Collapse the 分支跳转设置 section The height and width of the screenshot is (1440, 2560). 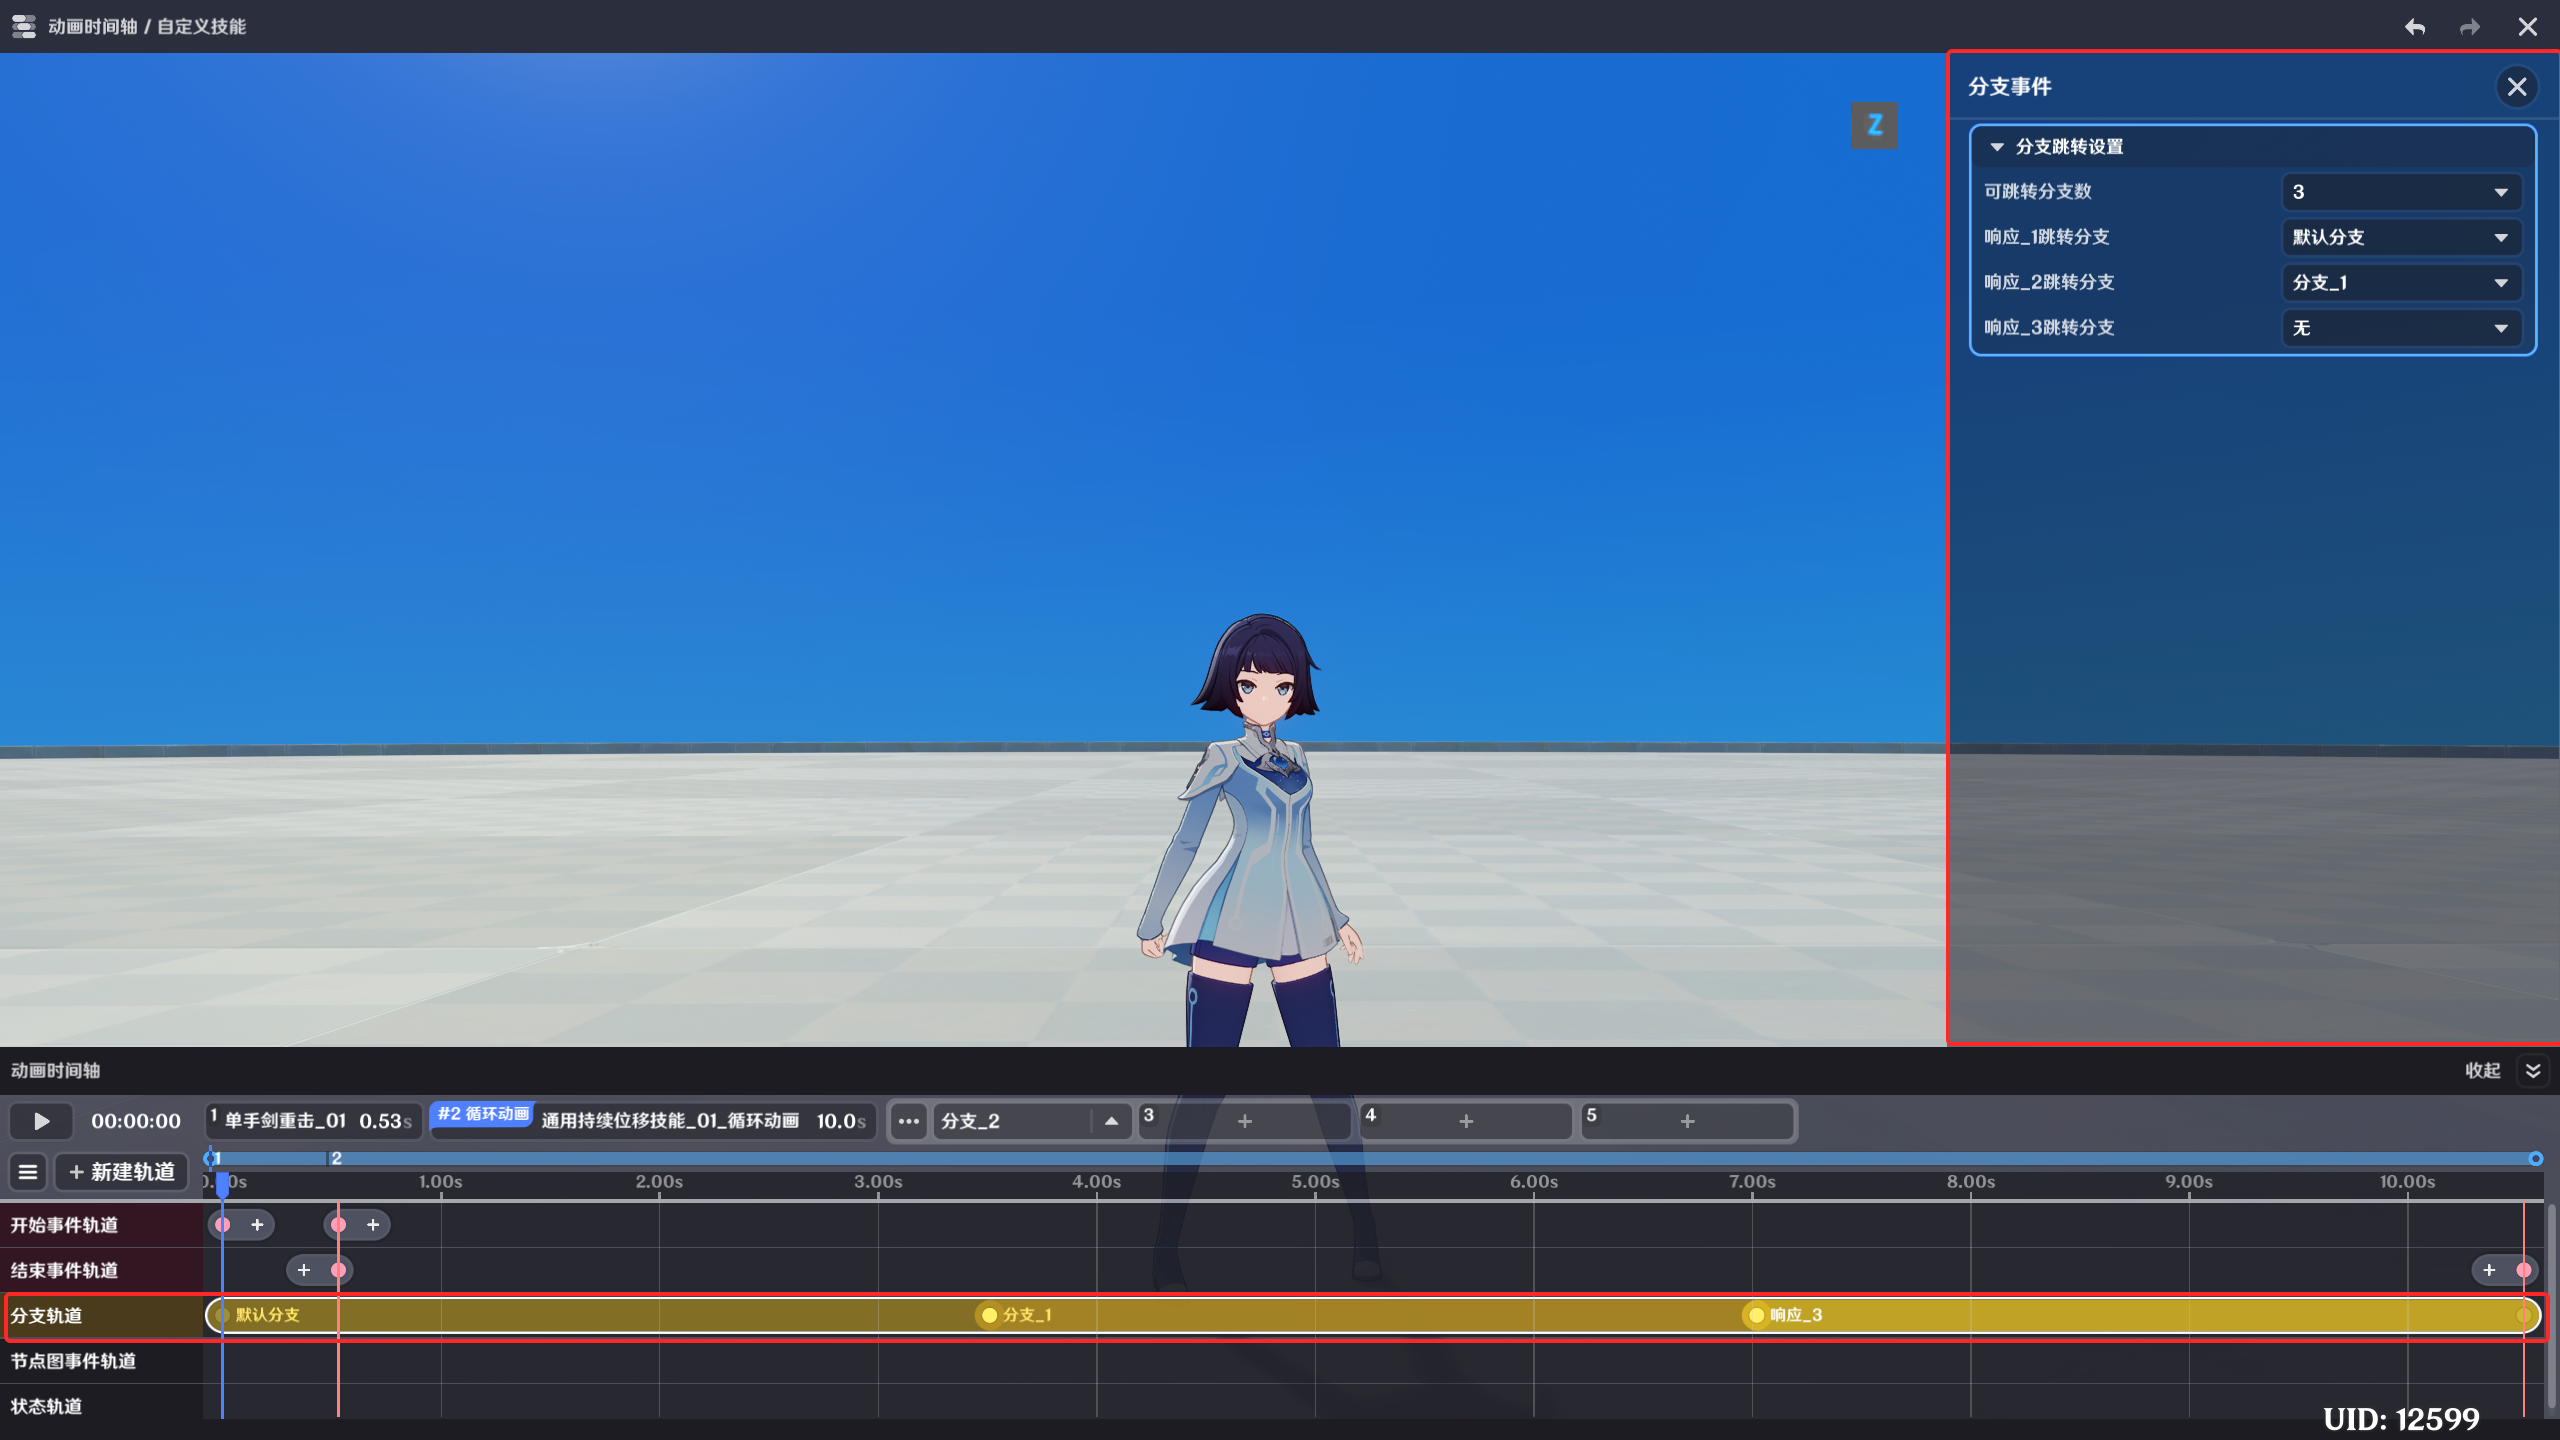pos(1997,147)
